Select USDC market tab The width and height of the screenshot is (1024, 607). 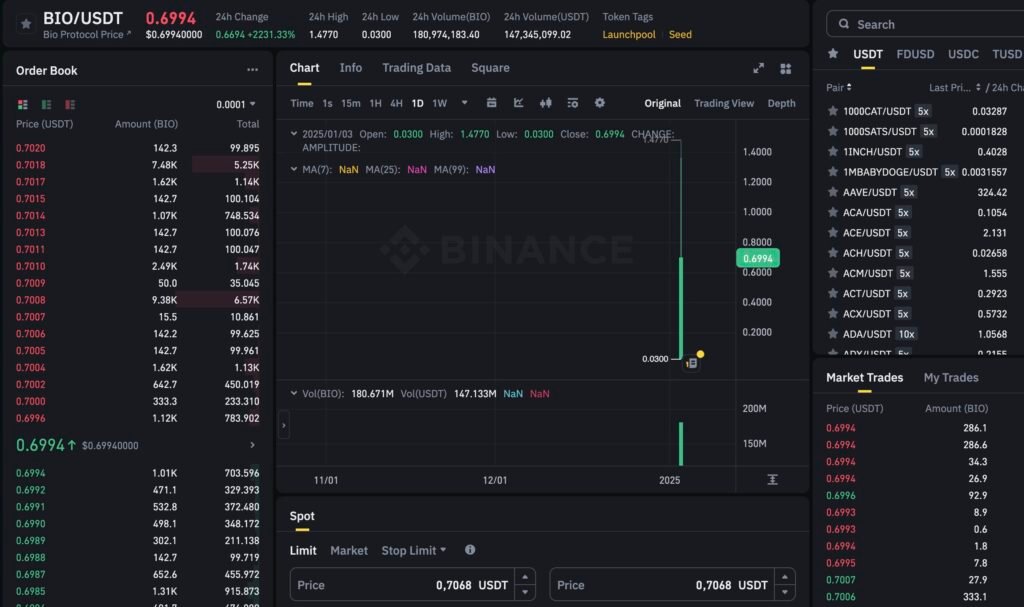[963, 54]
